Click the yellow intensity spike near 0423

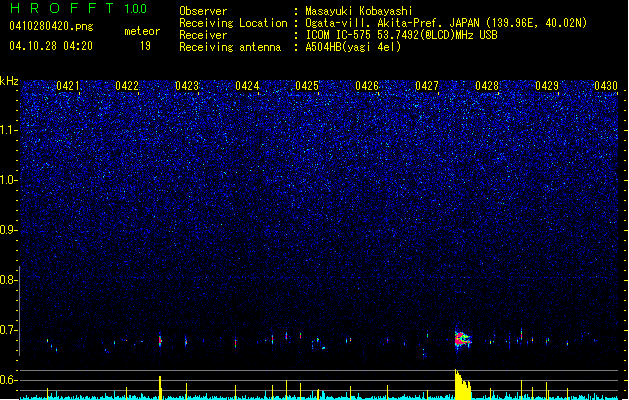(x=160, y=388)
